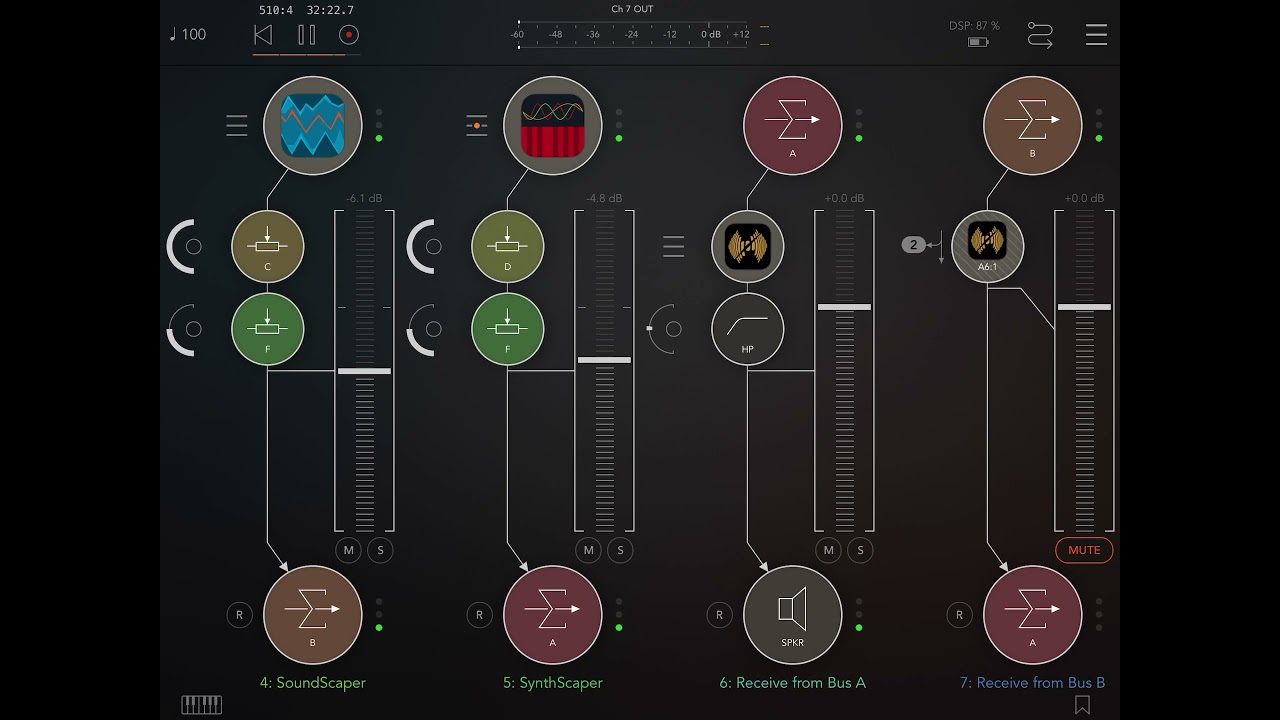This screenshot has height=720, width=1280.
Task: Open the HP high-pass filter node
Action: [748, 329]
